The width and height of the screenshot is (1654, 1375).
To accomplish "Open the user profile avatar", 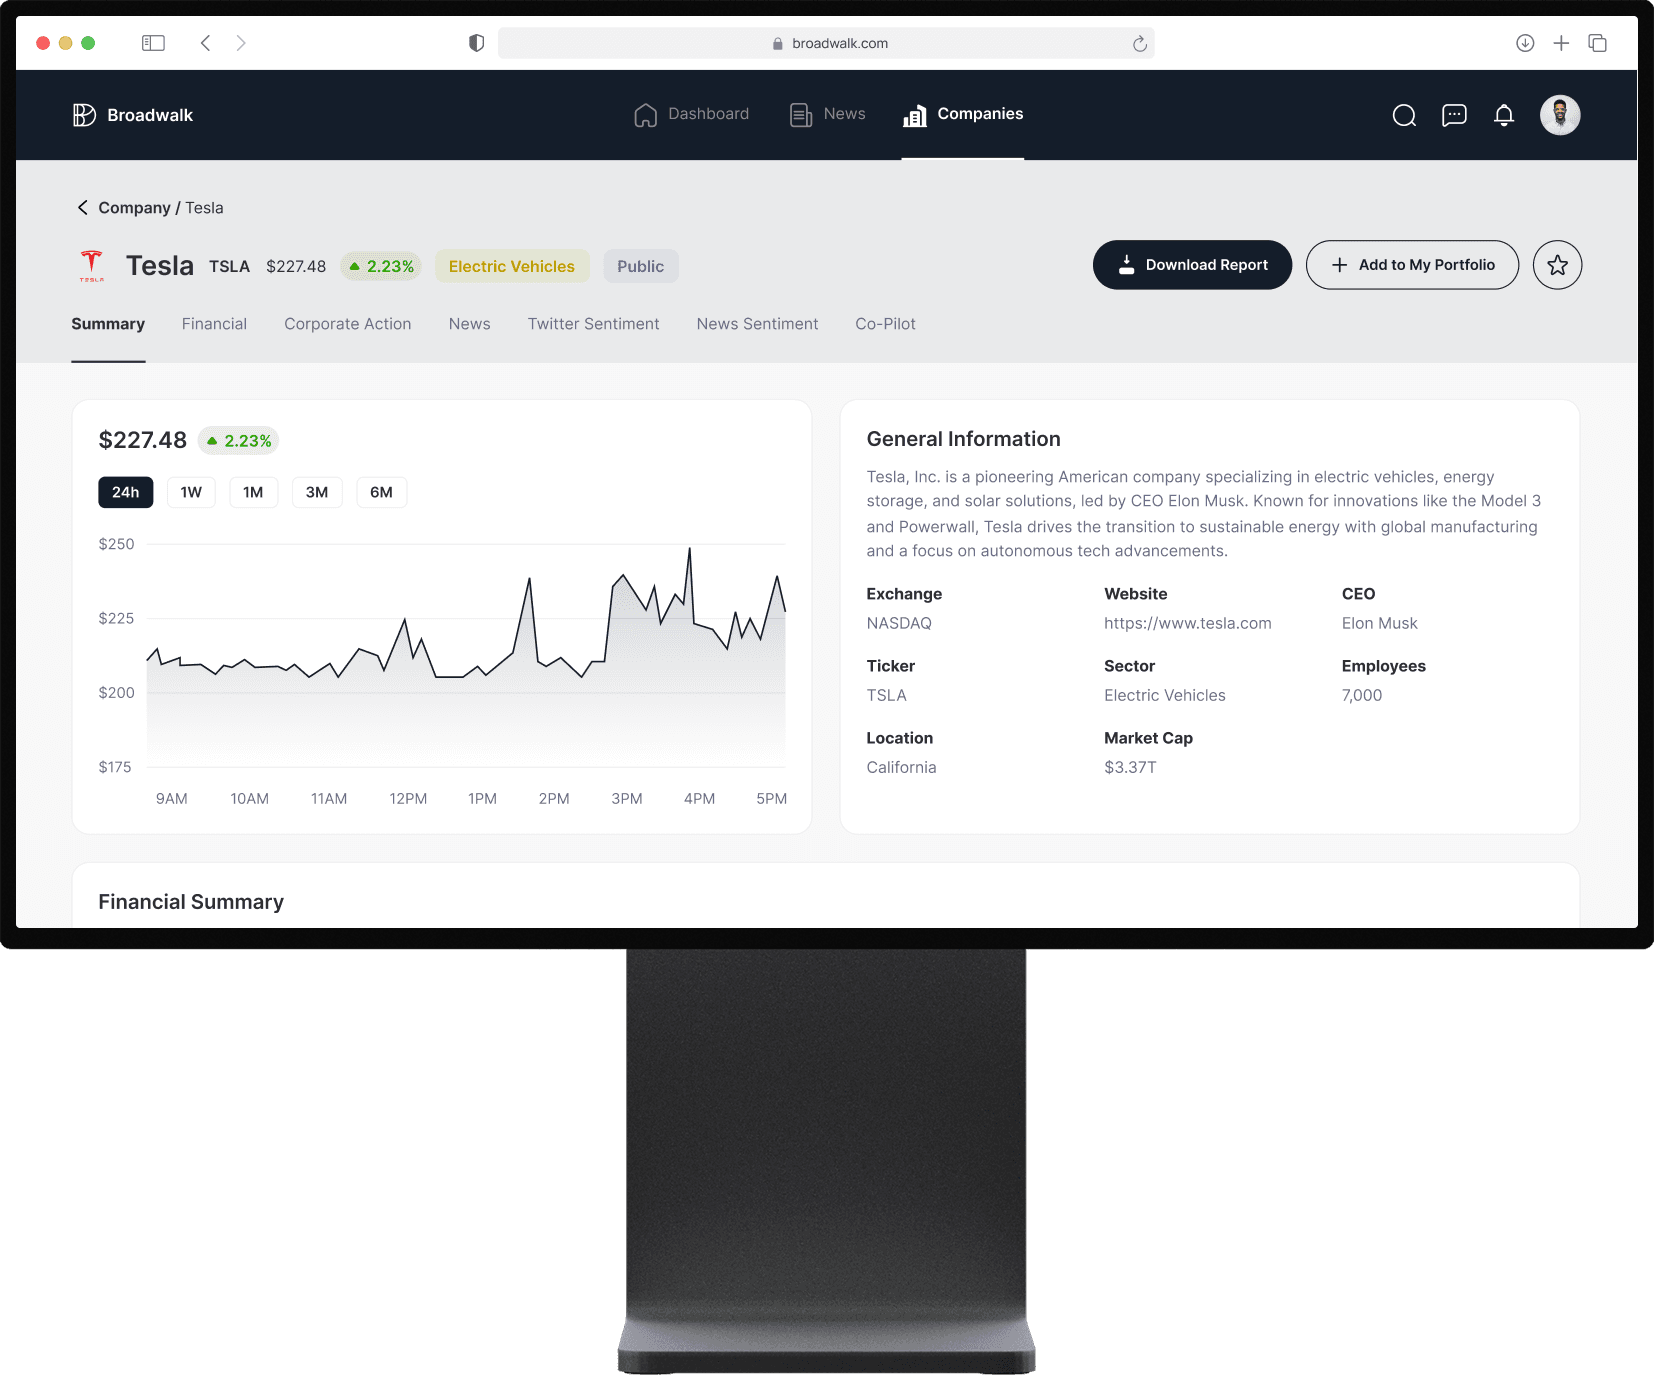I will 1560,115.
